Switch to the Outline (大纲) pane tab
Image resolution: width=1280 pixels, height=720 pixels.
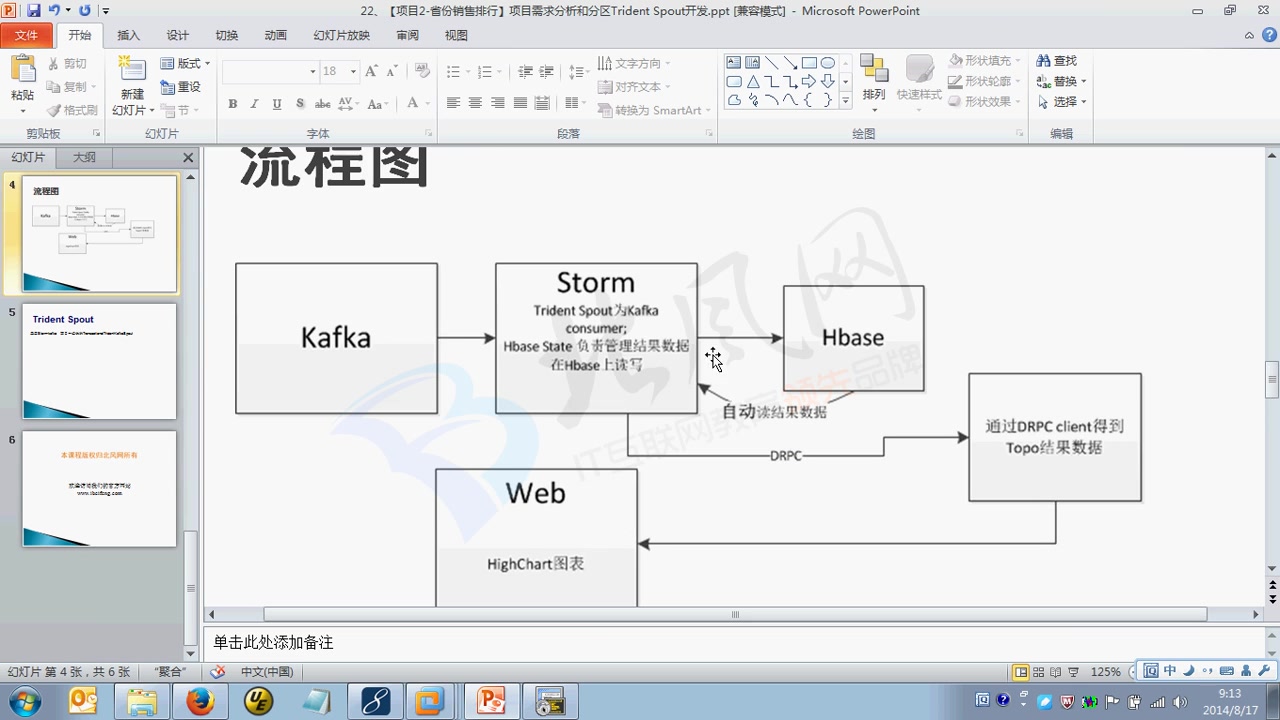click(x=85, y=158)
